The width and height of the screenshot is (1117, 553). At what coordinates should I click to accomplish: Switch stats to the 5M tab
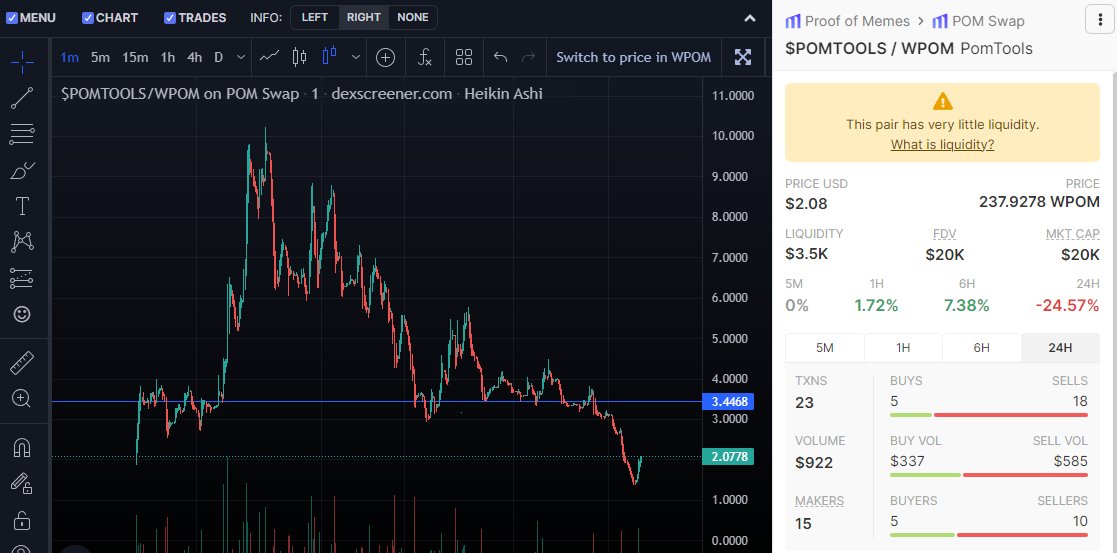pos(824,348)
